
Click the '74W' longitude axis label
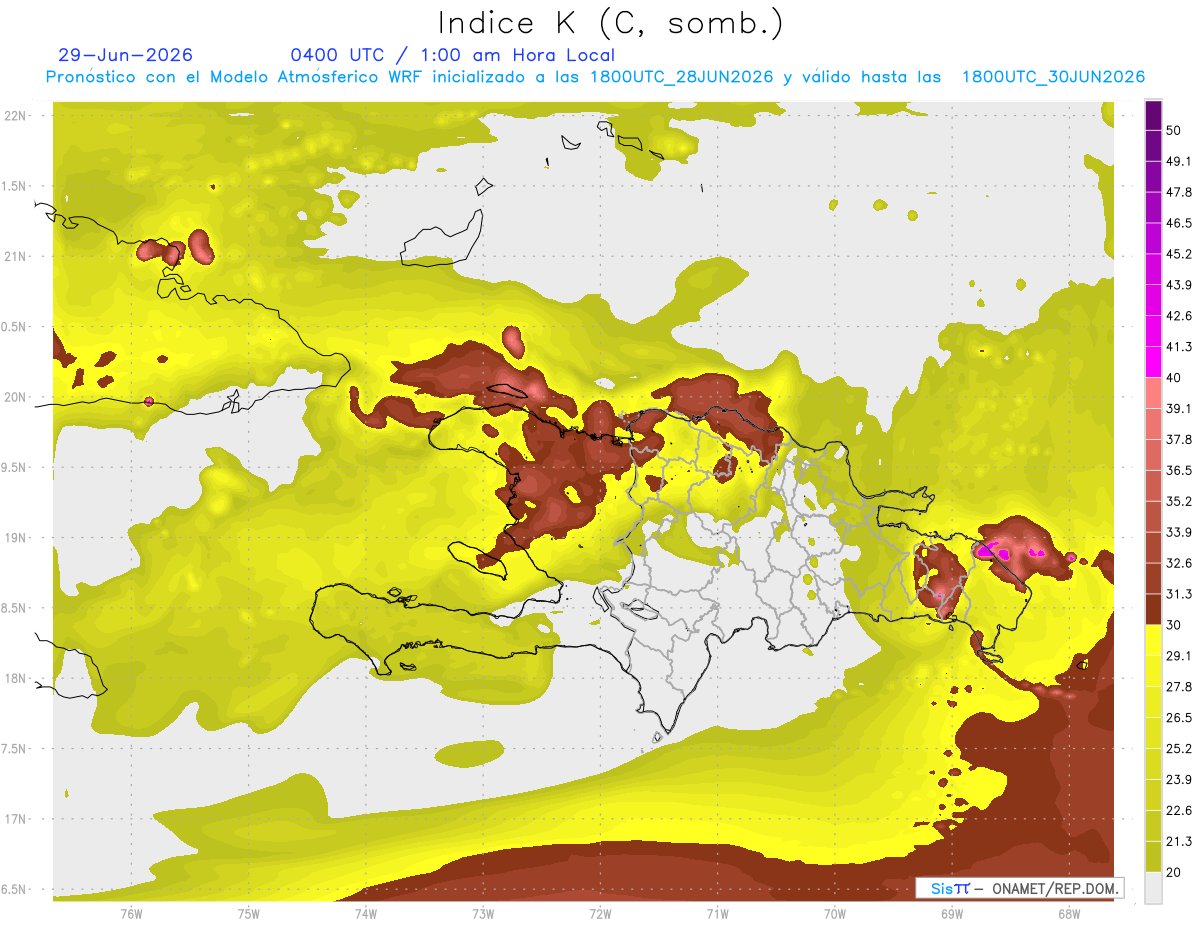tap(365, 913)
